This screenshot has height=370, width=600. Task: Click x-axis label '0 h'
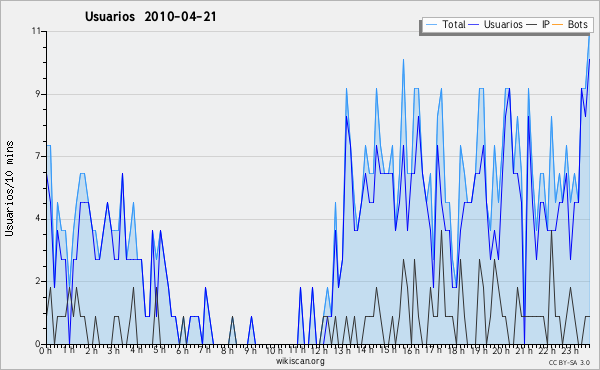45,350
